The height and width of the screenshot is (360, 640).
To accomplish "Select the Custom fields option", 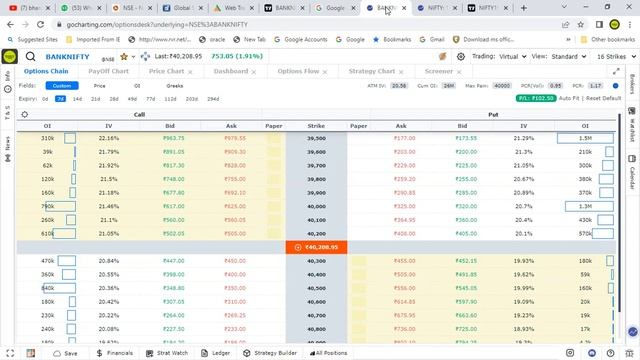I will point(62,86).
